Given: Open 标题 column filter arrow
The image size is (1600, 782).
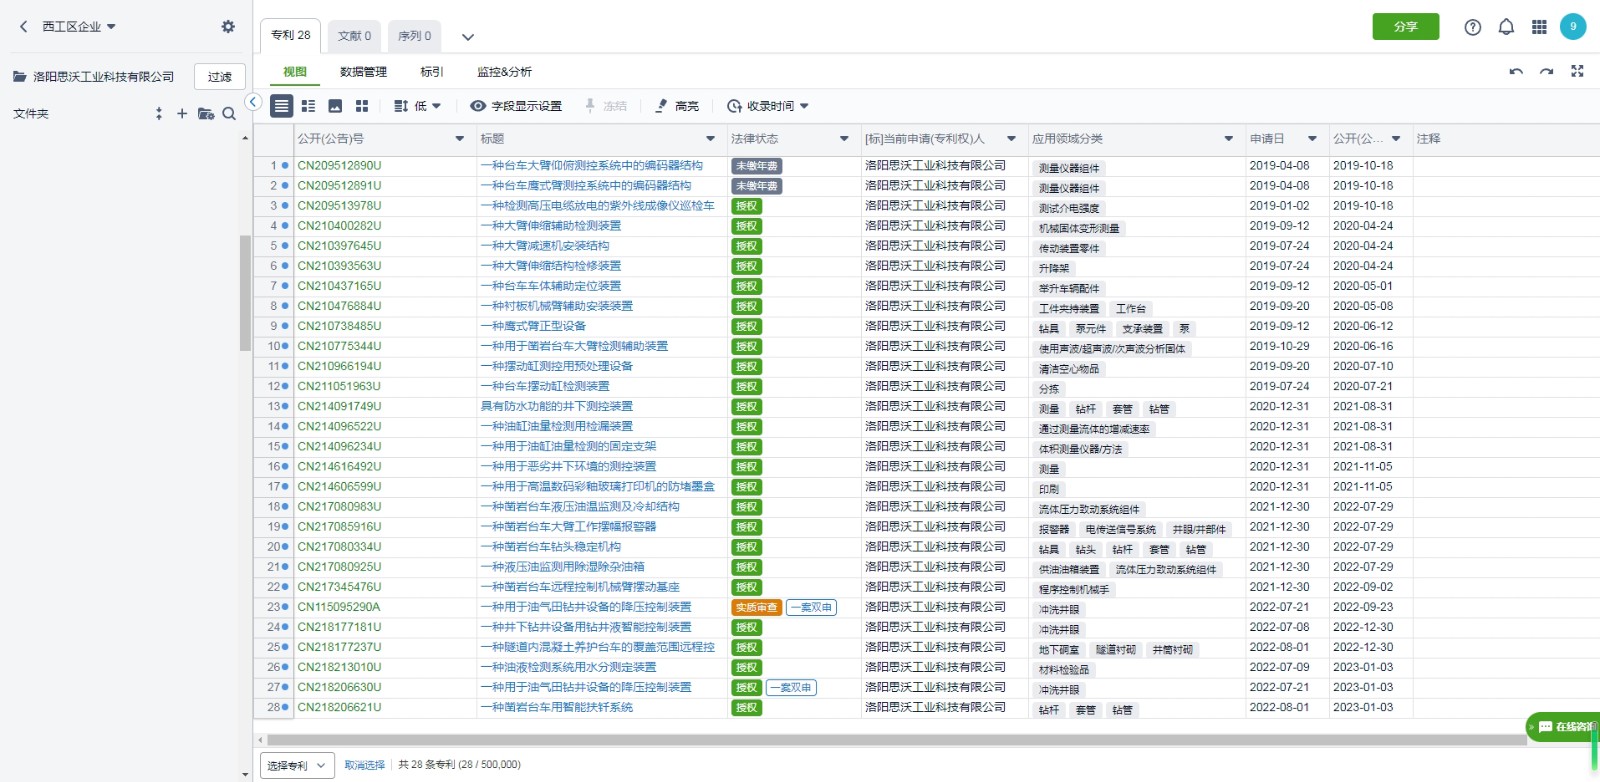Looking at the screenshot, I should 711,139.
